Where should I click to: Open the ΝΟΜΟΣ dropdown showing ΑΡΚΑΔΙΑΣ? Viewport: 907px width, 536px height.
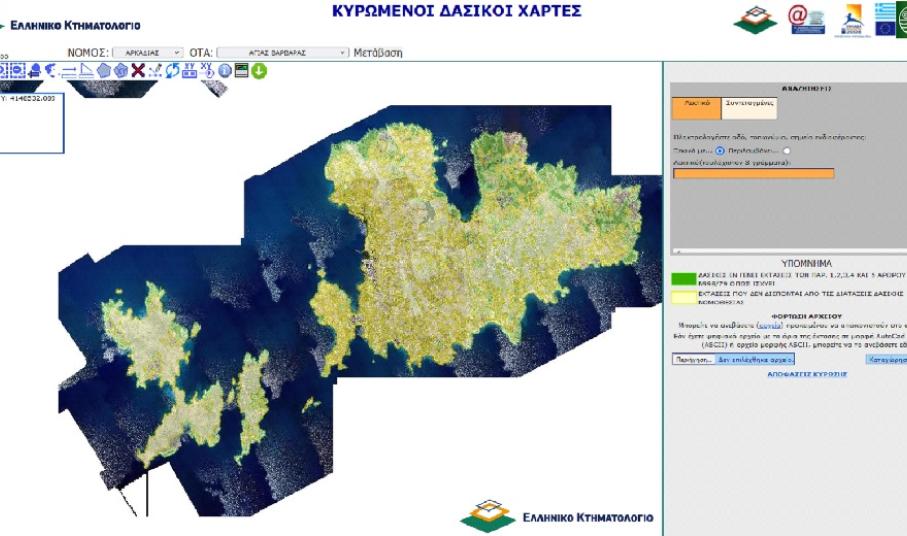(147, 52)
